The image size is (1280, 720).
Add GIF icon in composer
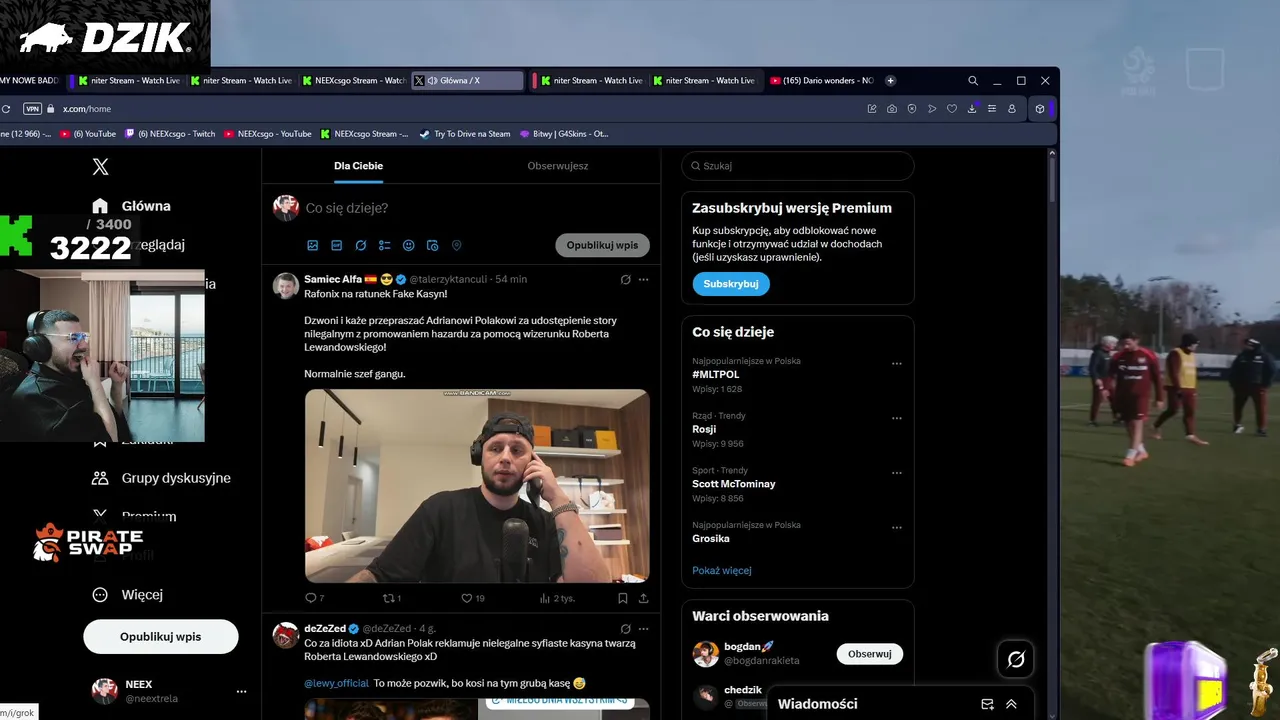(337, 245)
